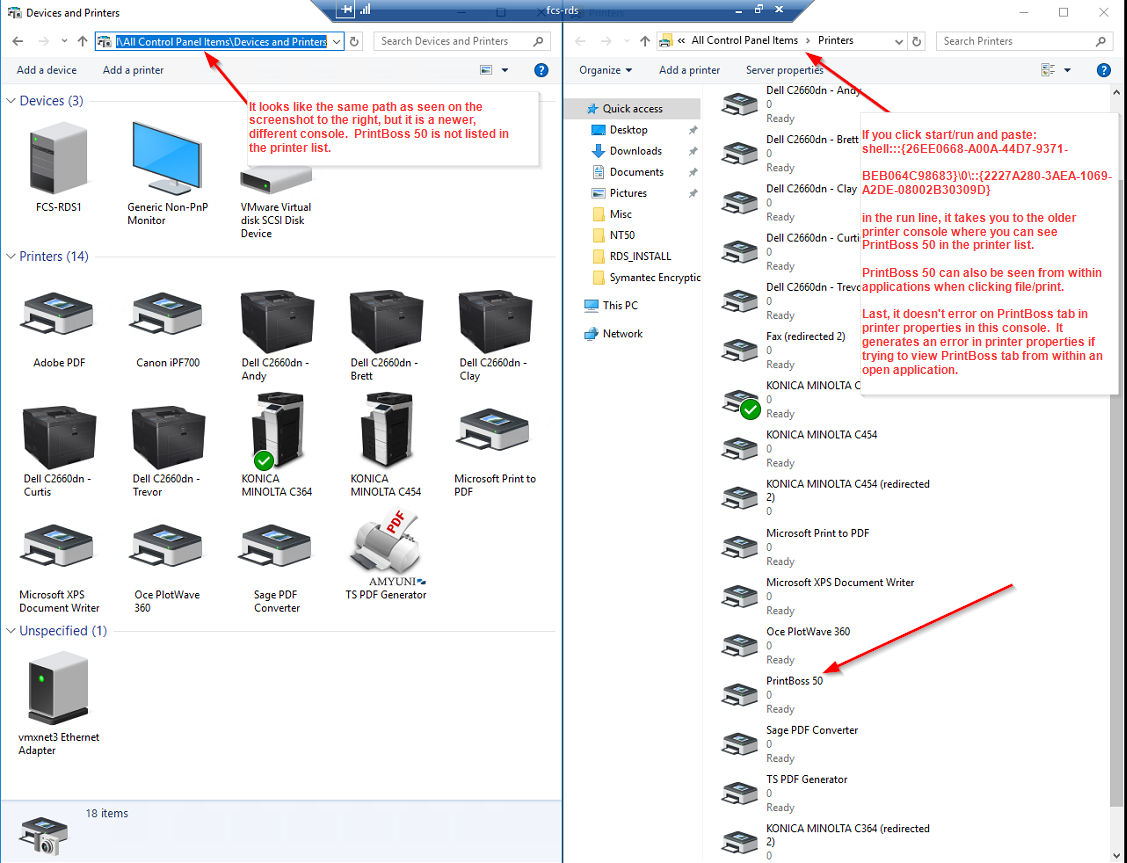This screenshot has width=1127, height=863.
Task: Collapse the Devices (3) group
Action: (11, 101)
